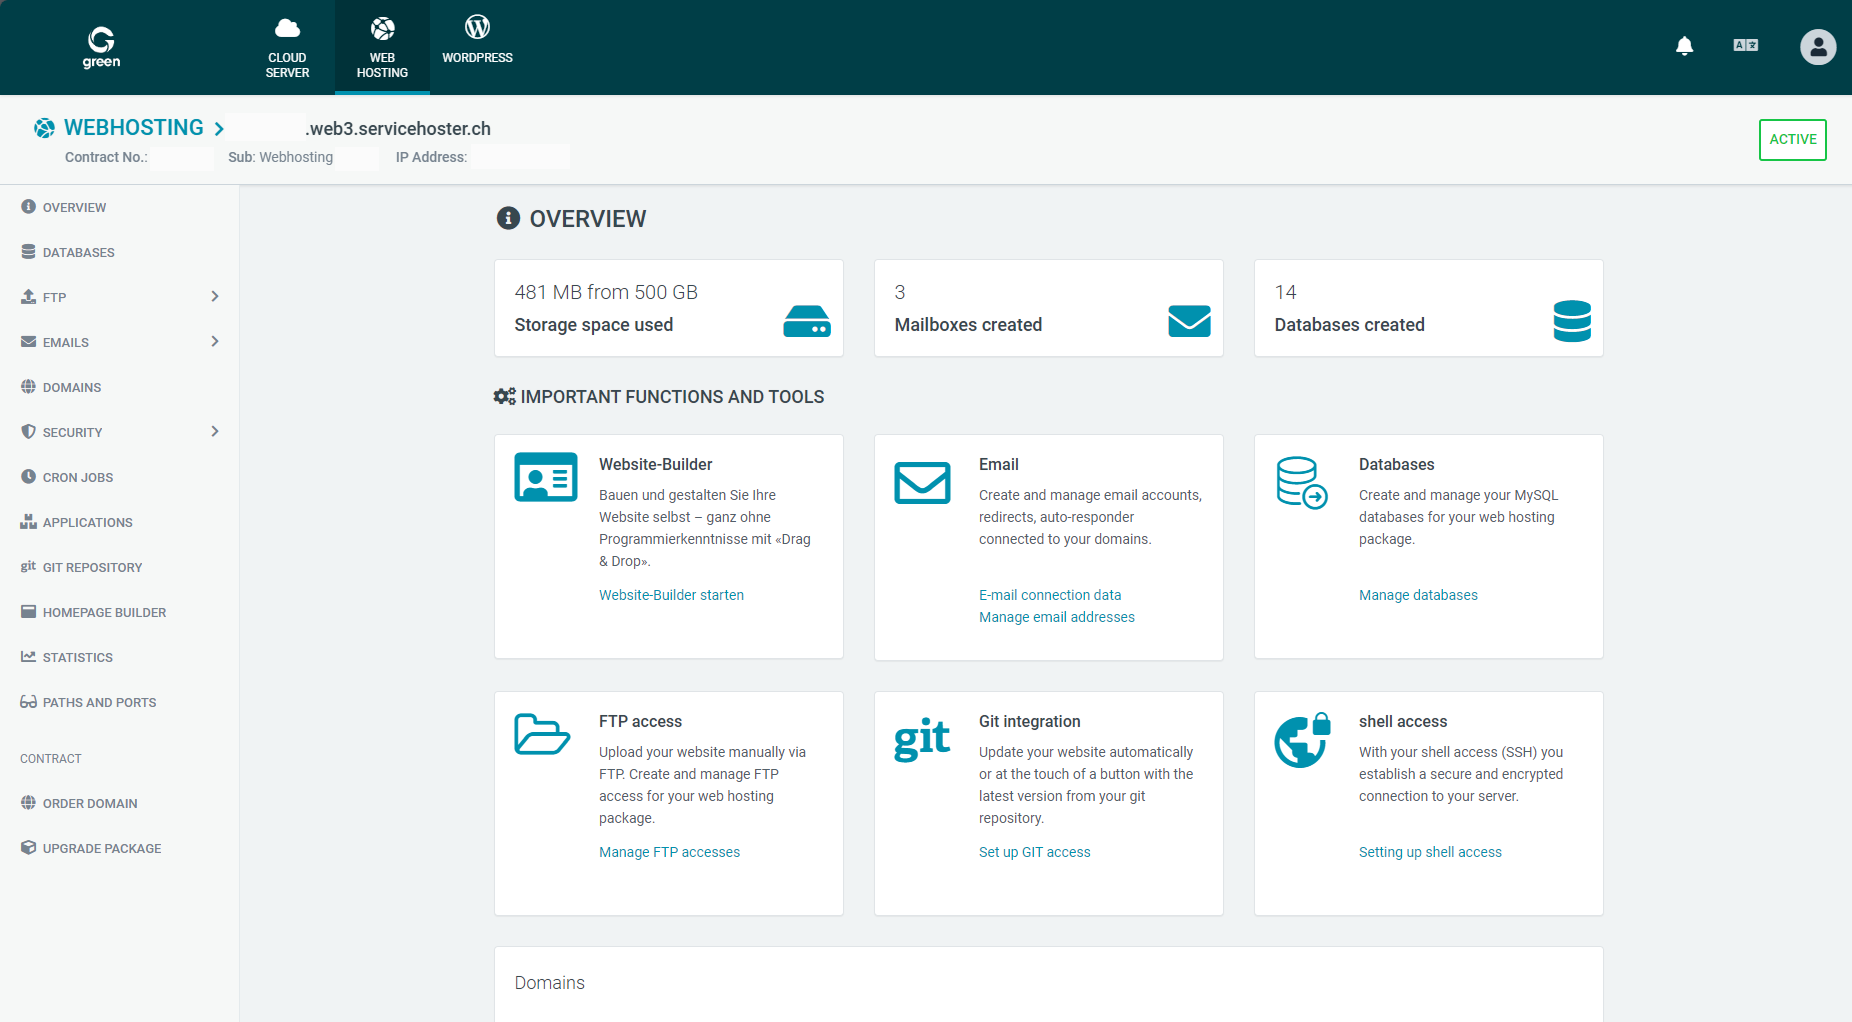Click the Security shield icon
This screenshot has height=1022, width=1852.
pyautogui.click(x=28, y=432)
